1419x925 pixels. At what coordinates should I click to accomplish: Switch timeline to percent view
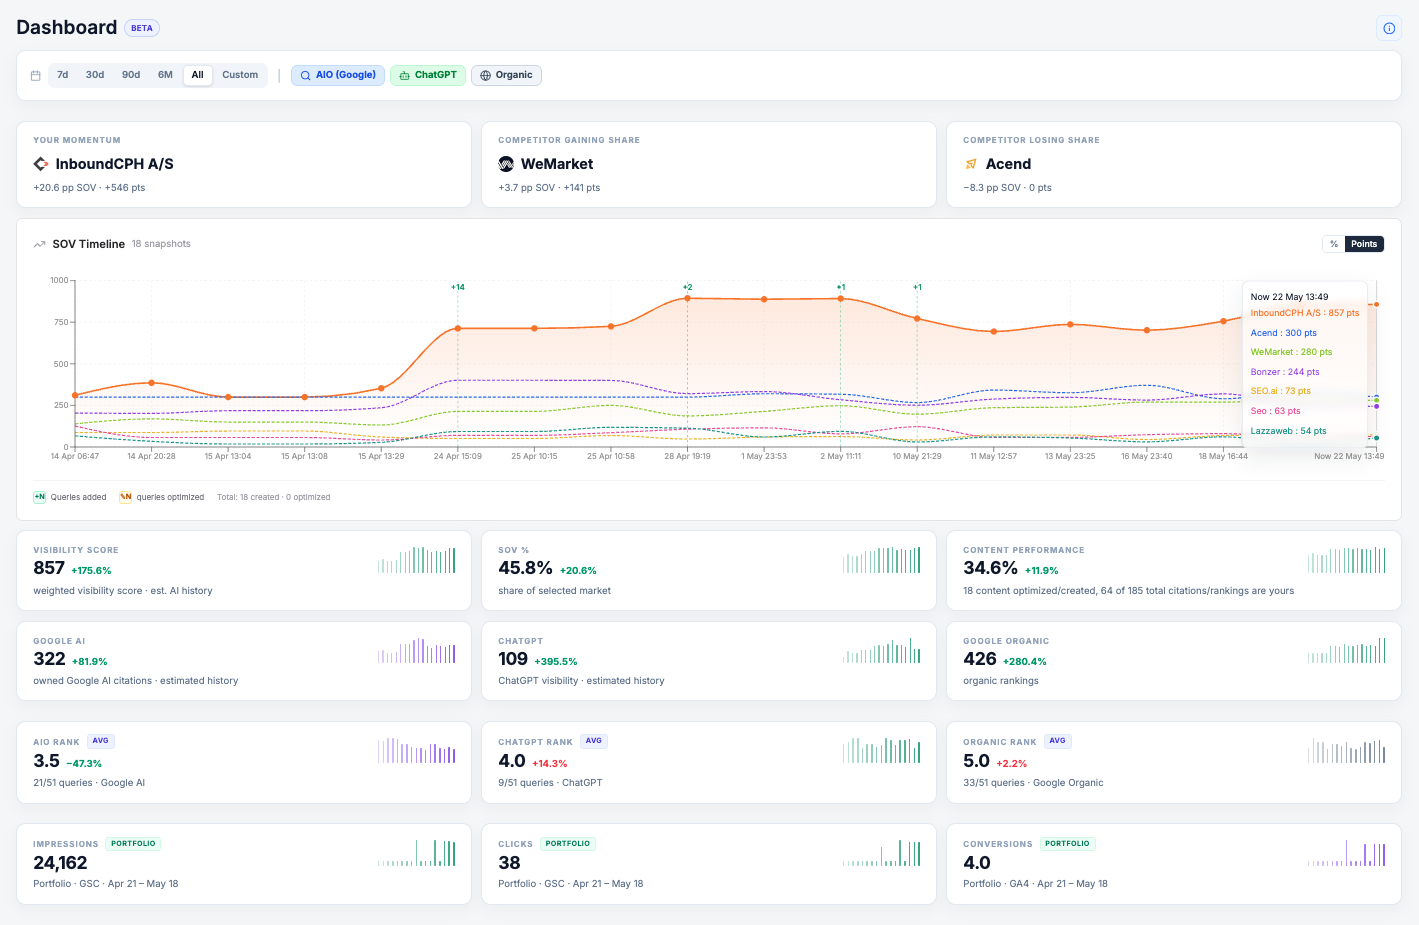coord(1334,244)
